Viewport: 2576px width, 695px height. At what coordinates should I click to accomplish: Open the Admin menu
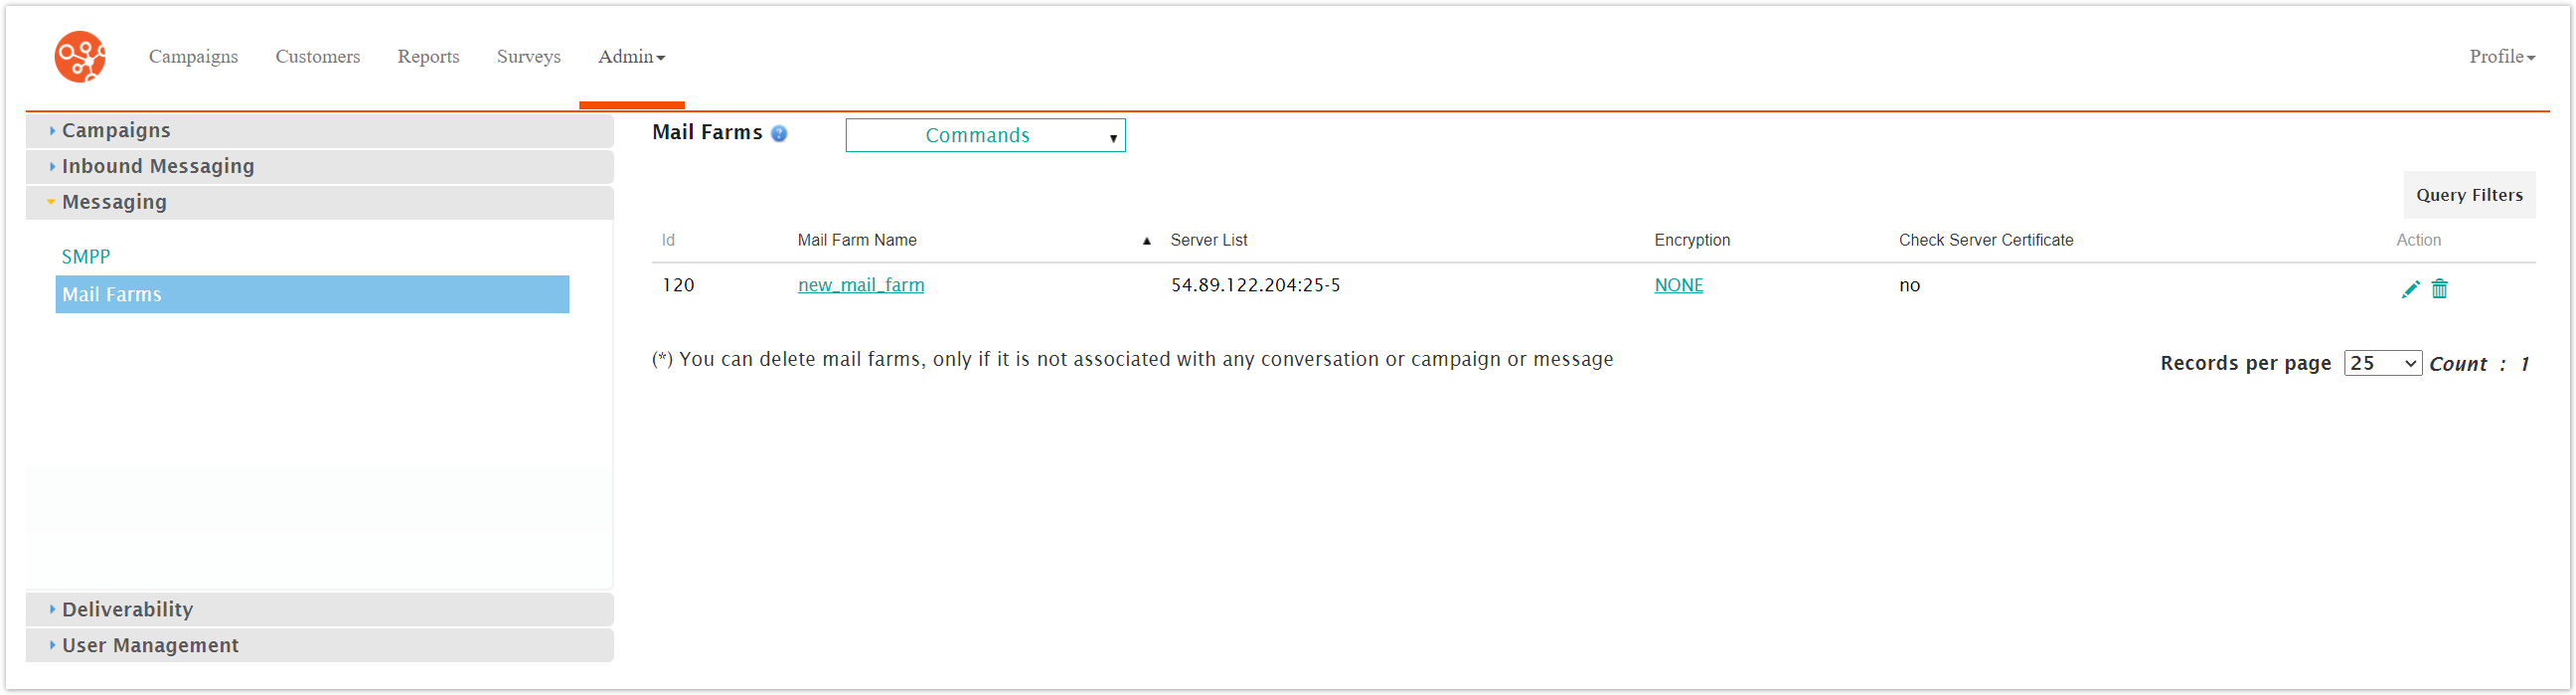(x=631, y=57)
